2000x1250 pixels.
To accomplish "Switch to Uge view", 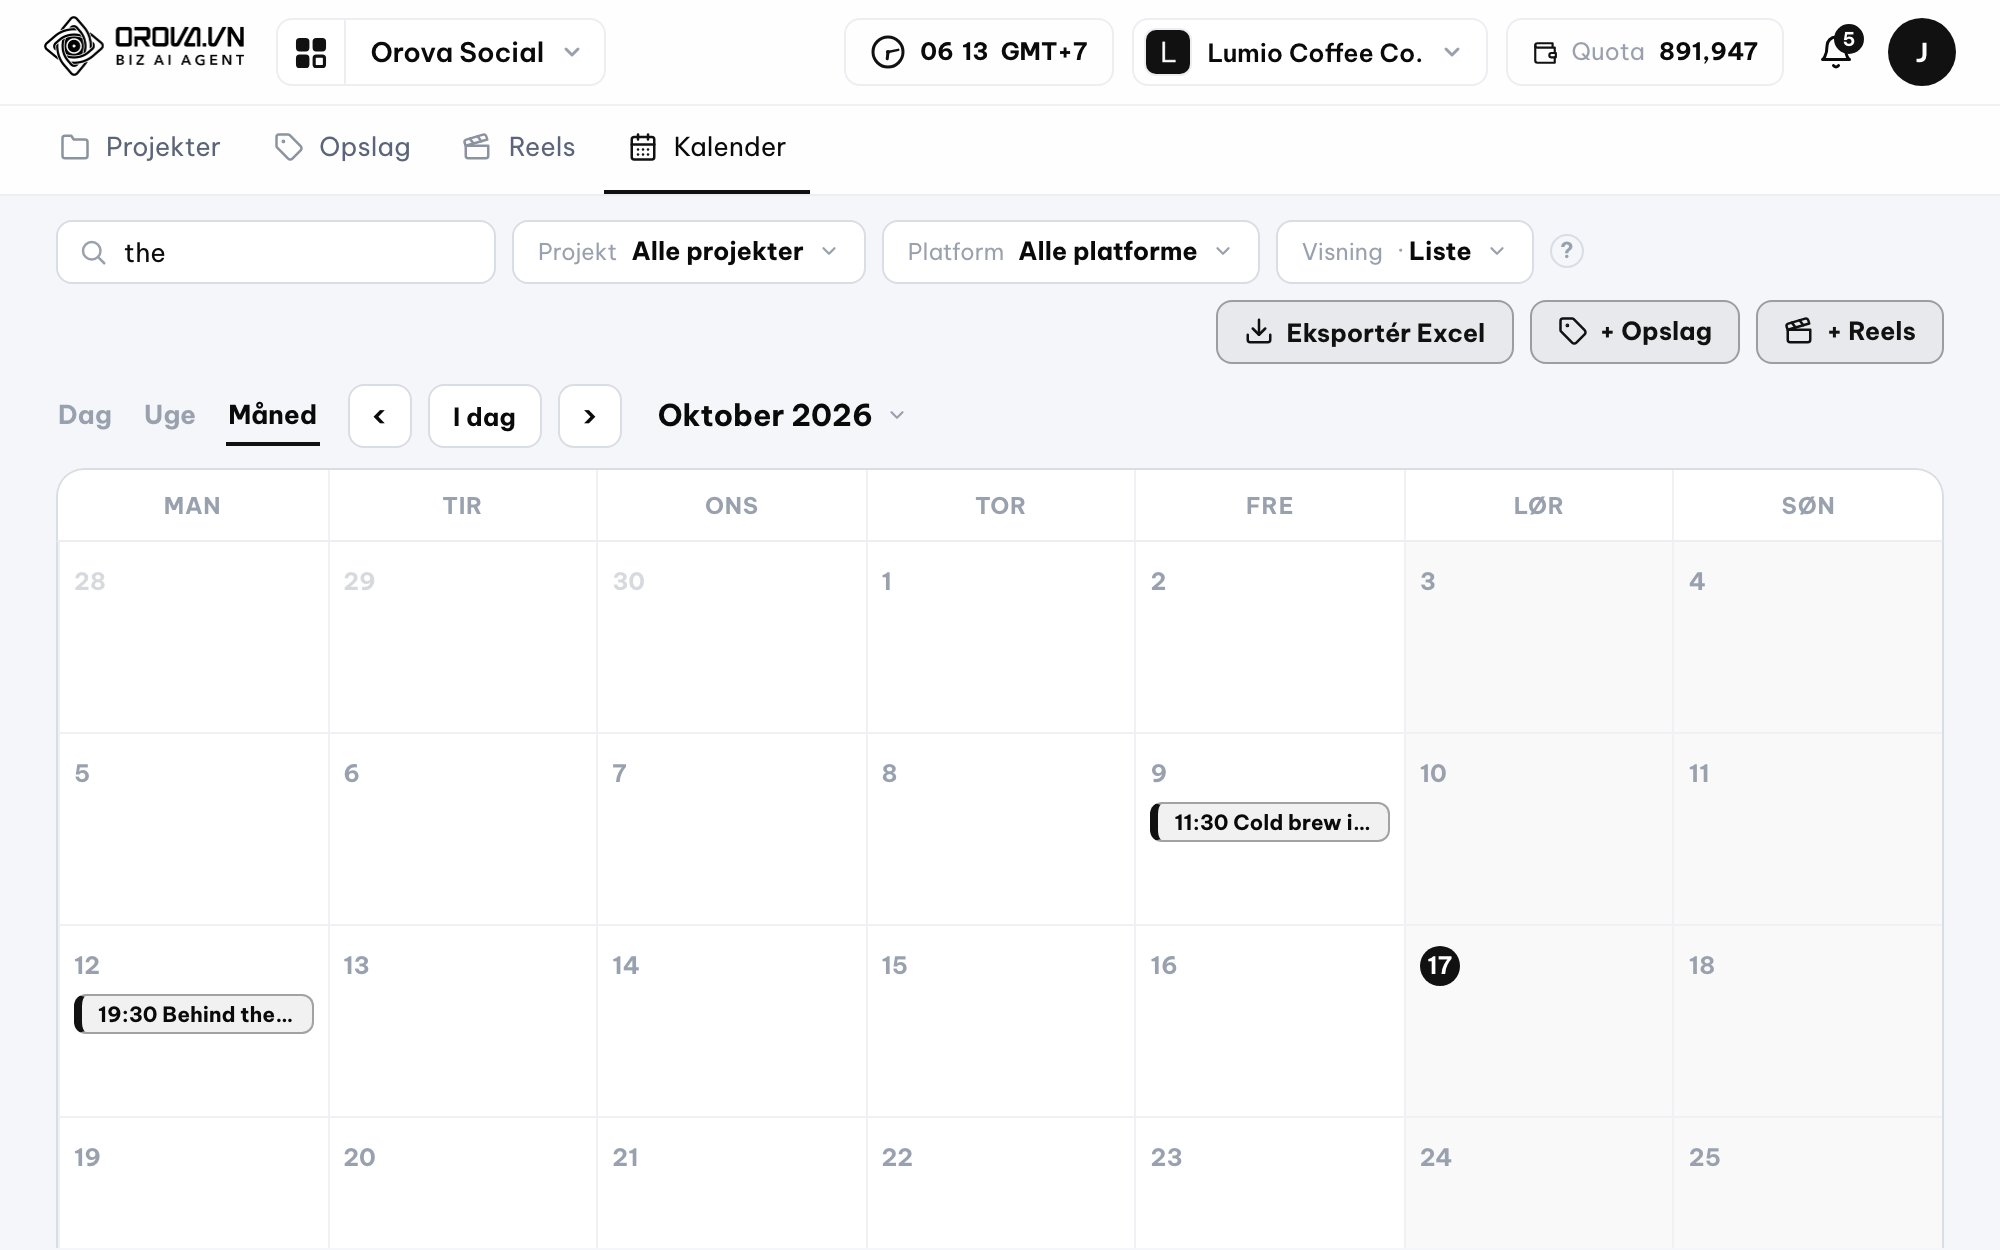I will 169,415.
